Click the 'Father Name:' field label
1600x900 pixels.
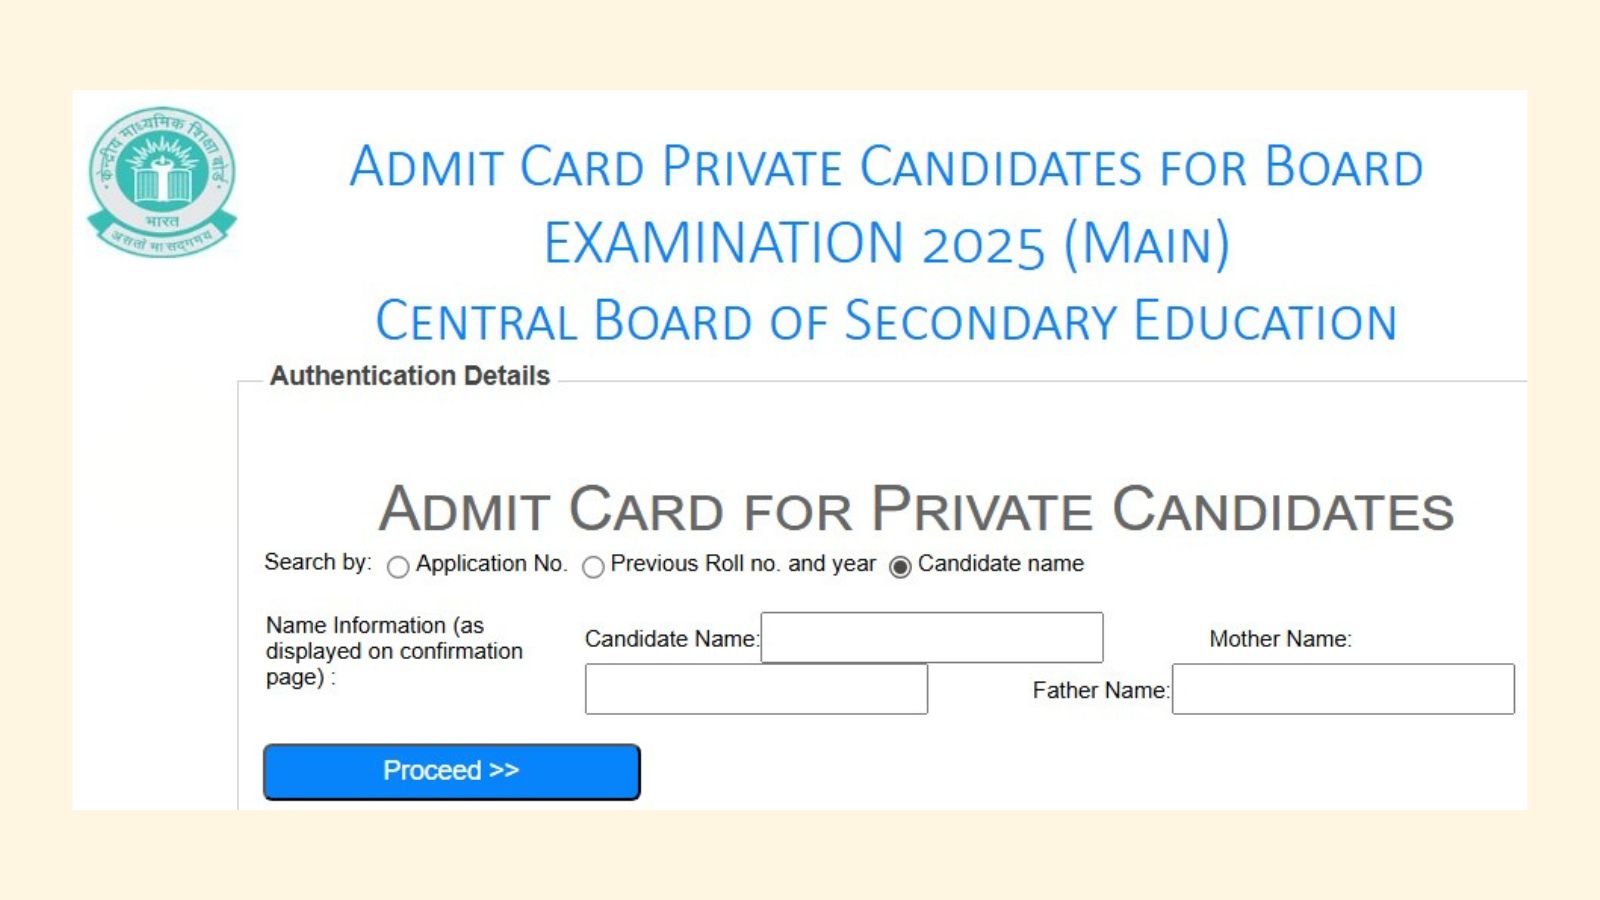[1100, 690]
